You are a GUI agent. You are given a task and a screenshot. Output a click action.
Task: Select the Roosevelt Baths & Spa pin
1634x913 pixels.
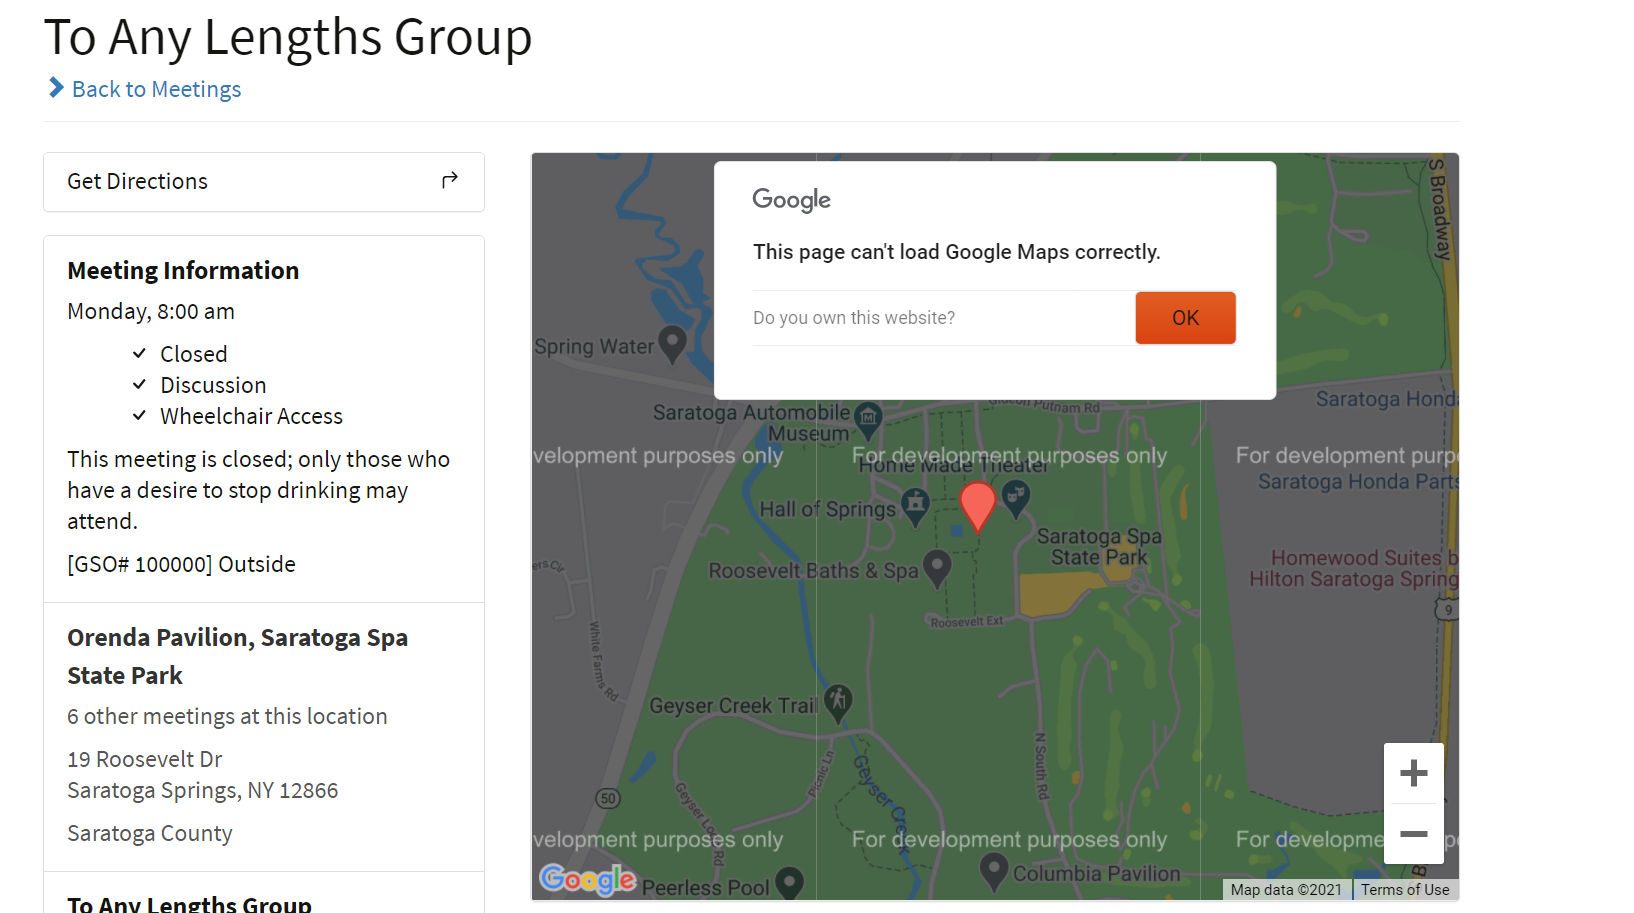[937, 569]
